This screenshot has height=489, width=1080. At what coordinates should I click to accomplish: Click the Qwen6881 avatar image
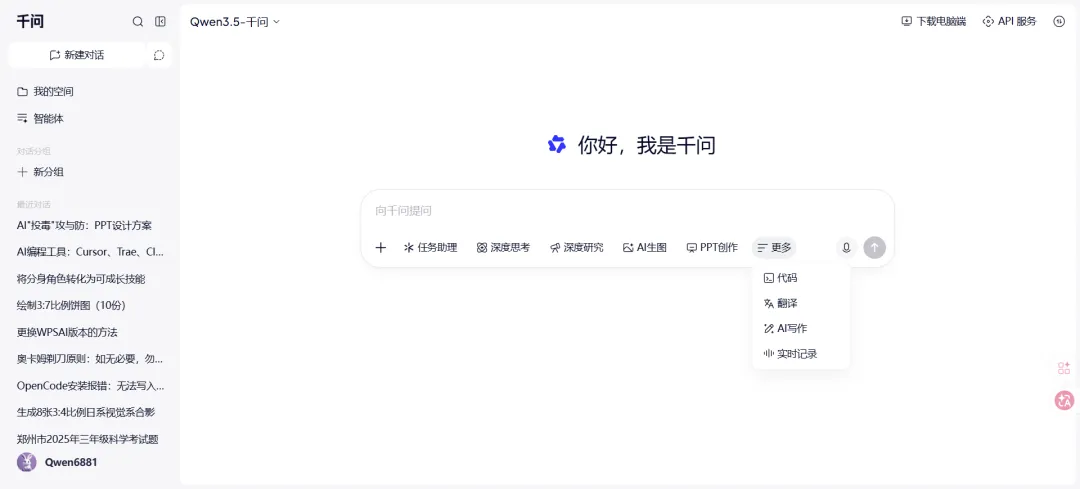click(27, 462)
